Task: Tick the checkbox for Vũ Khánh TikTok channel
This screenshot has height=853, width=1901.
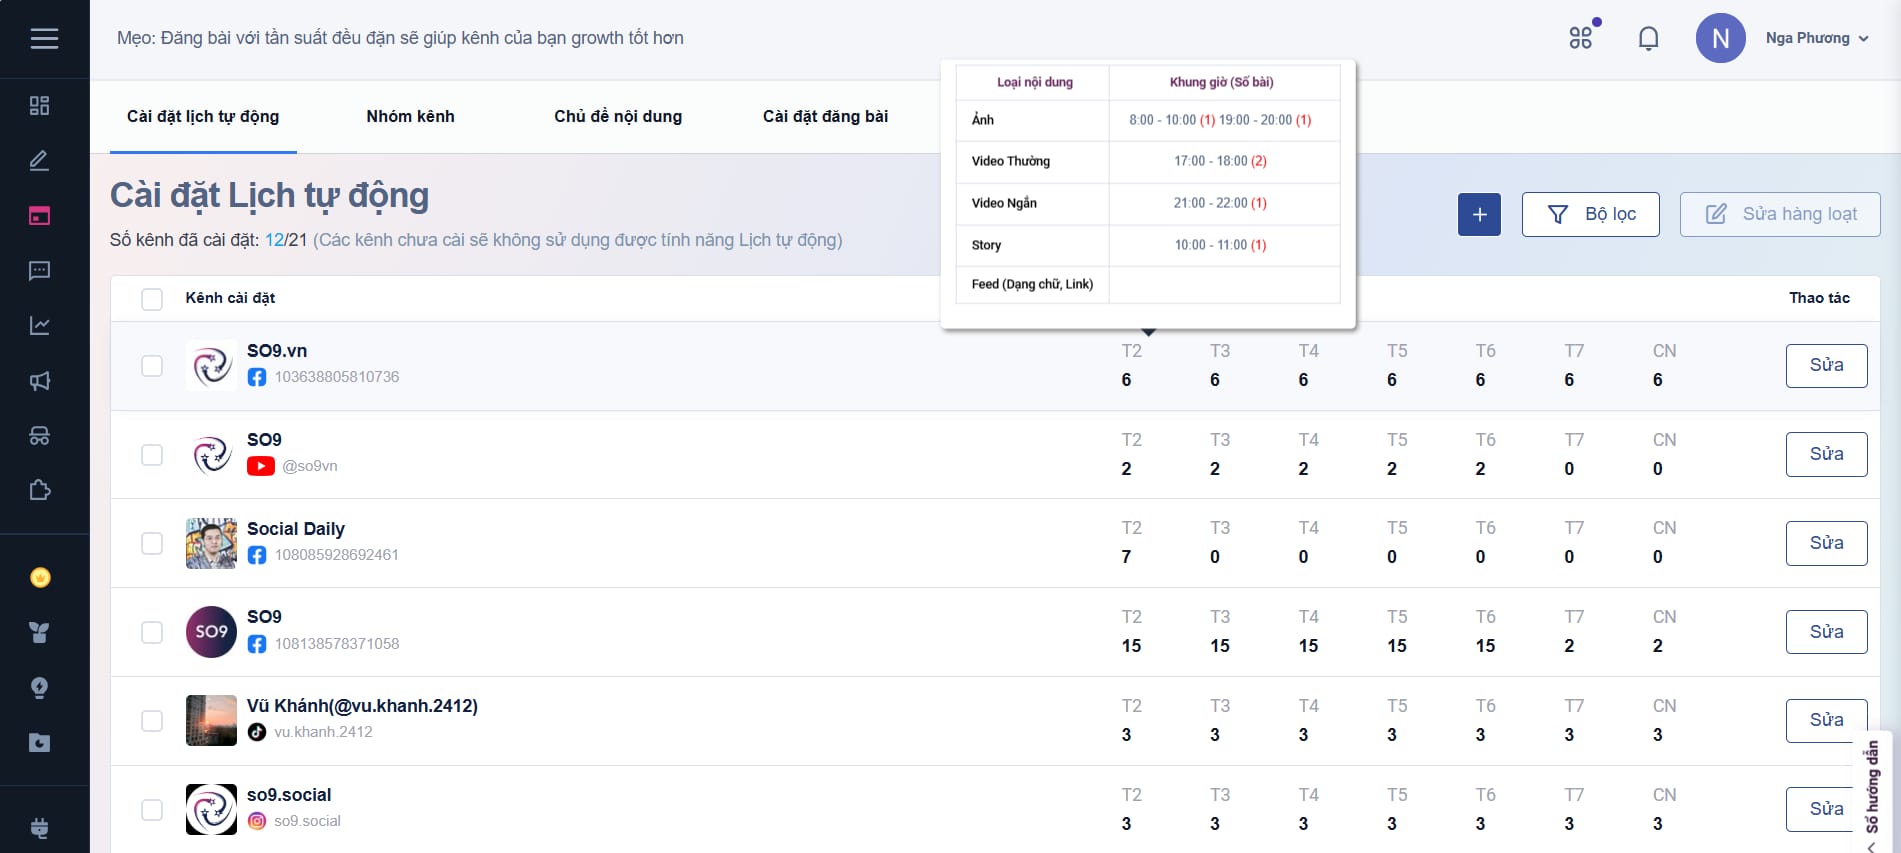Action: [x=152, y=721]
